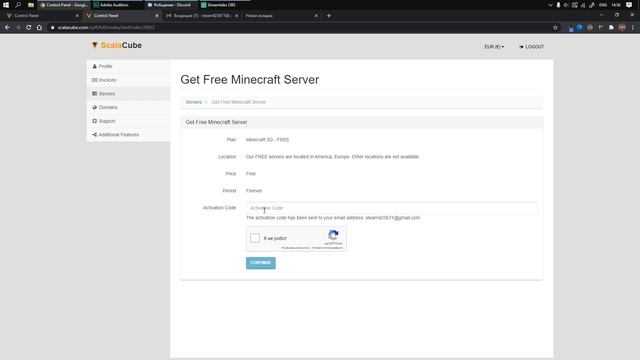
Task: Go back using browser back arrow
Action: [x=7, y=27]
